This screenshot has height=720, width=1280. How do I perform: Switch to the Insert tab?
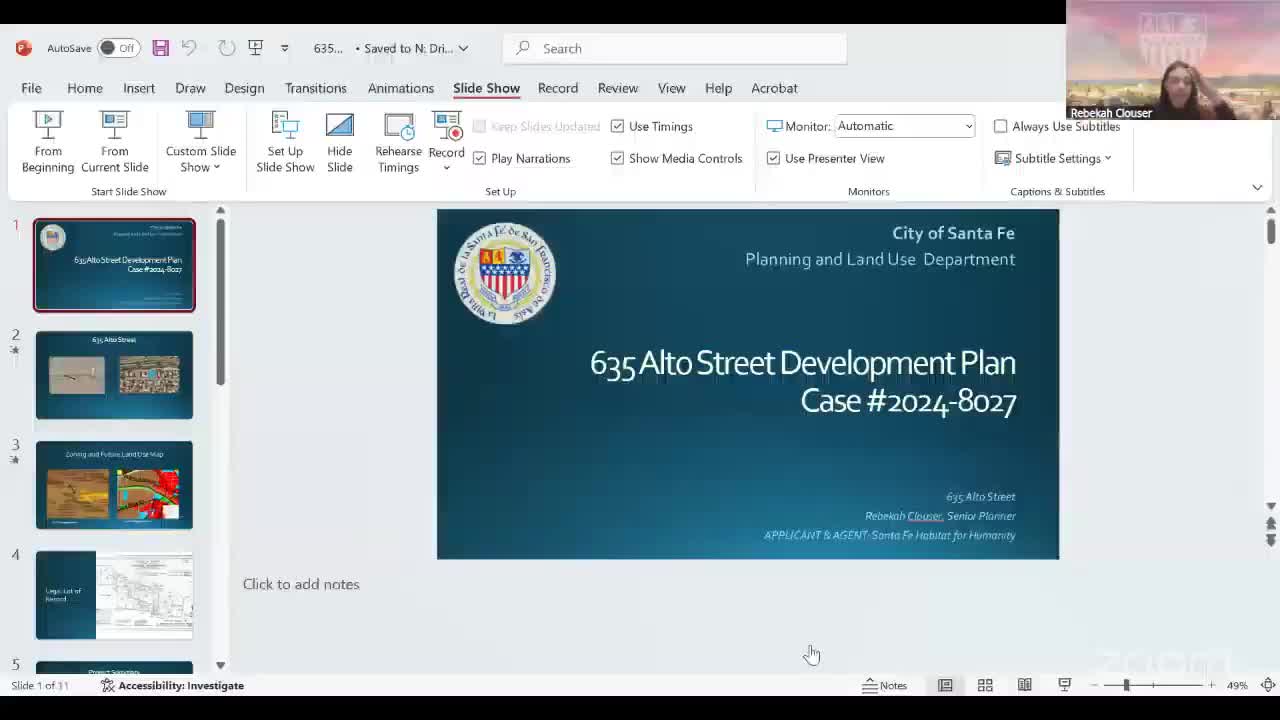139,88
